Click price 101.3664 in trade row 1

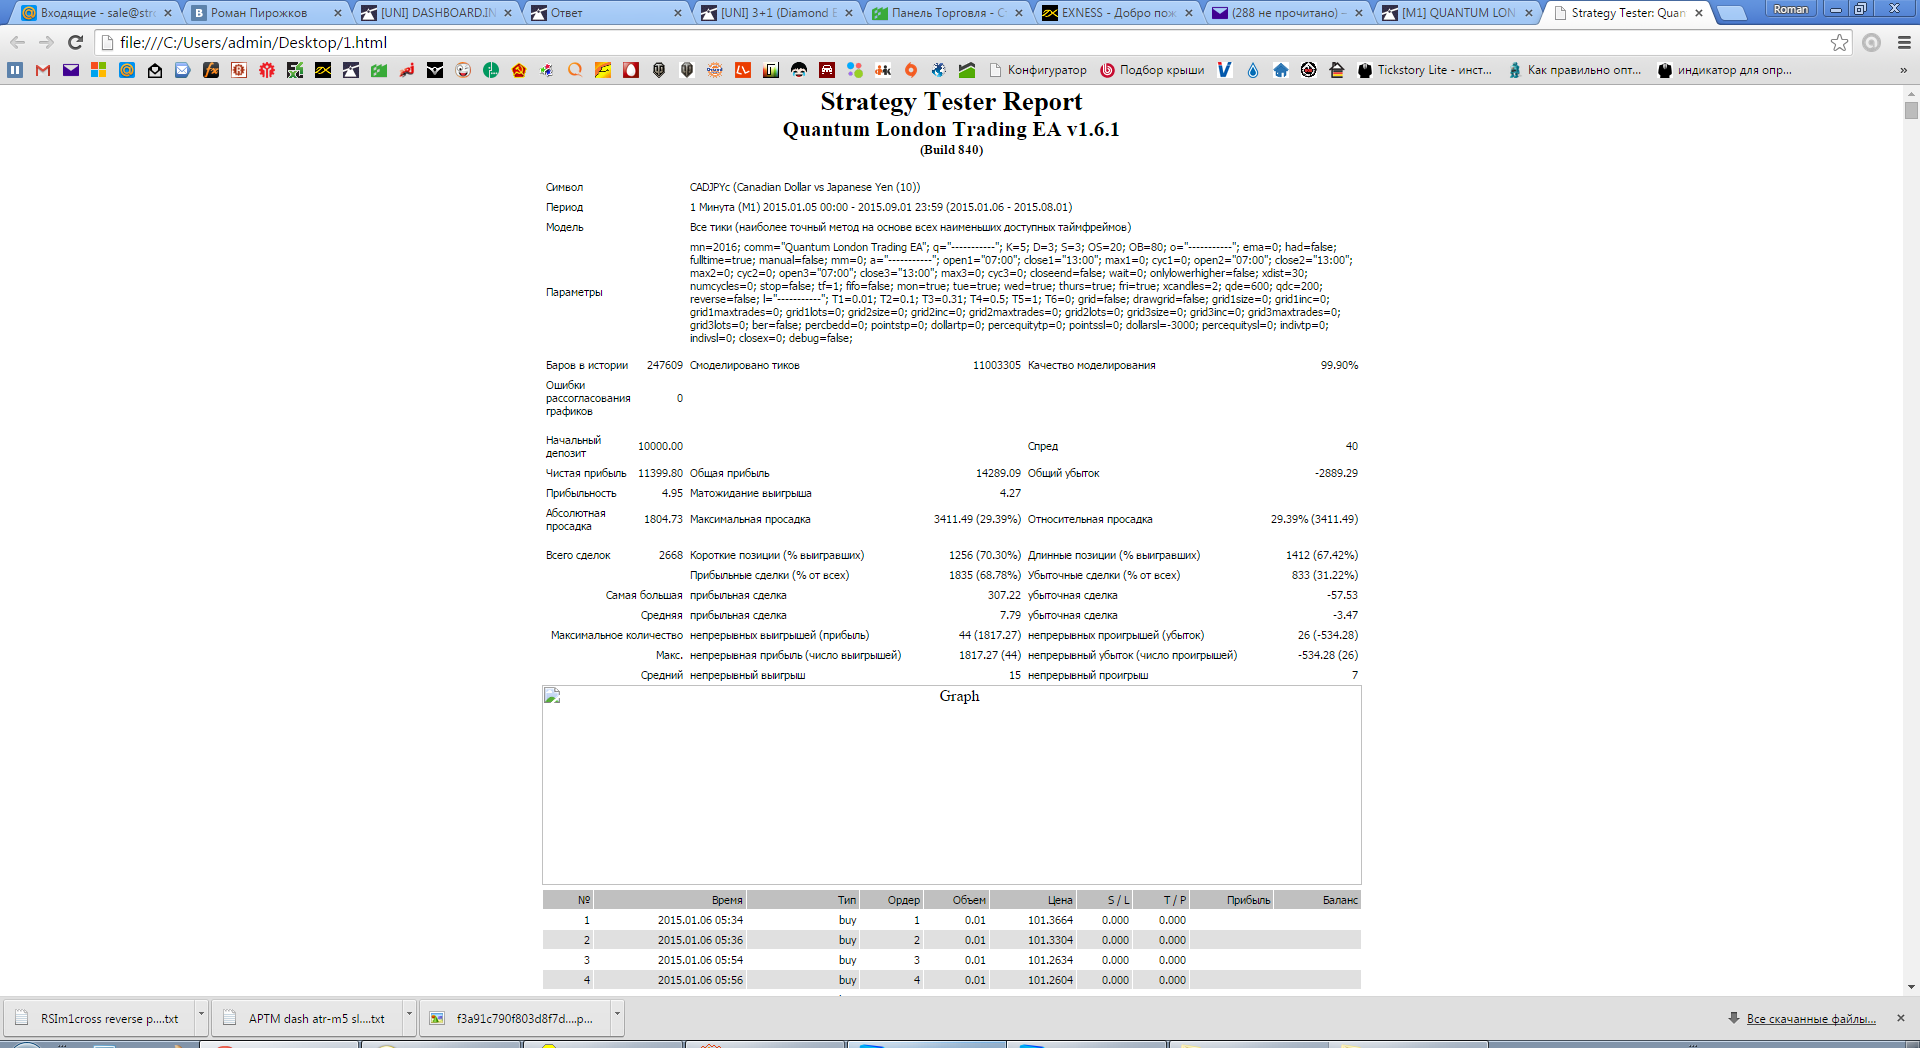coord(1050,920)
